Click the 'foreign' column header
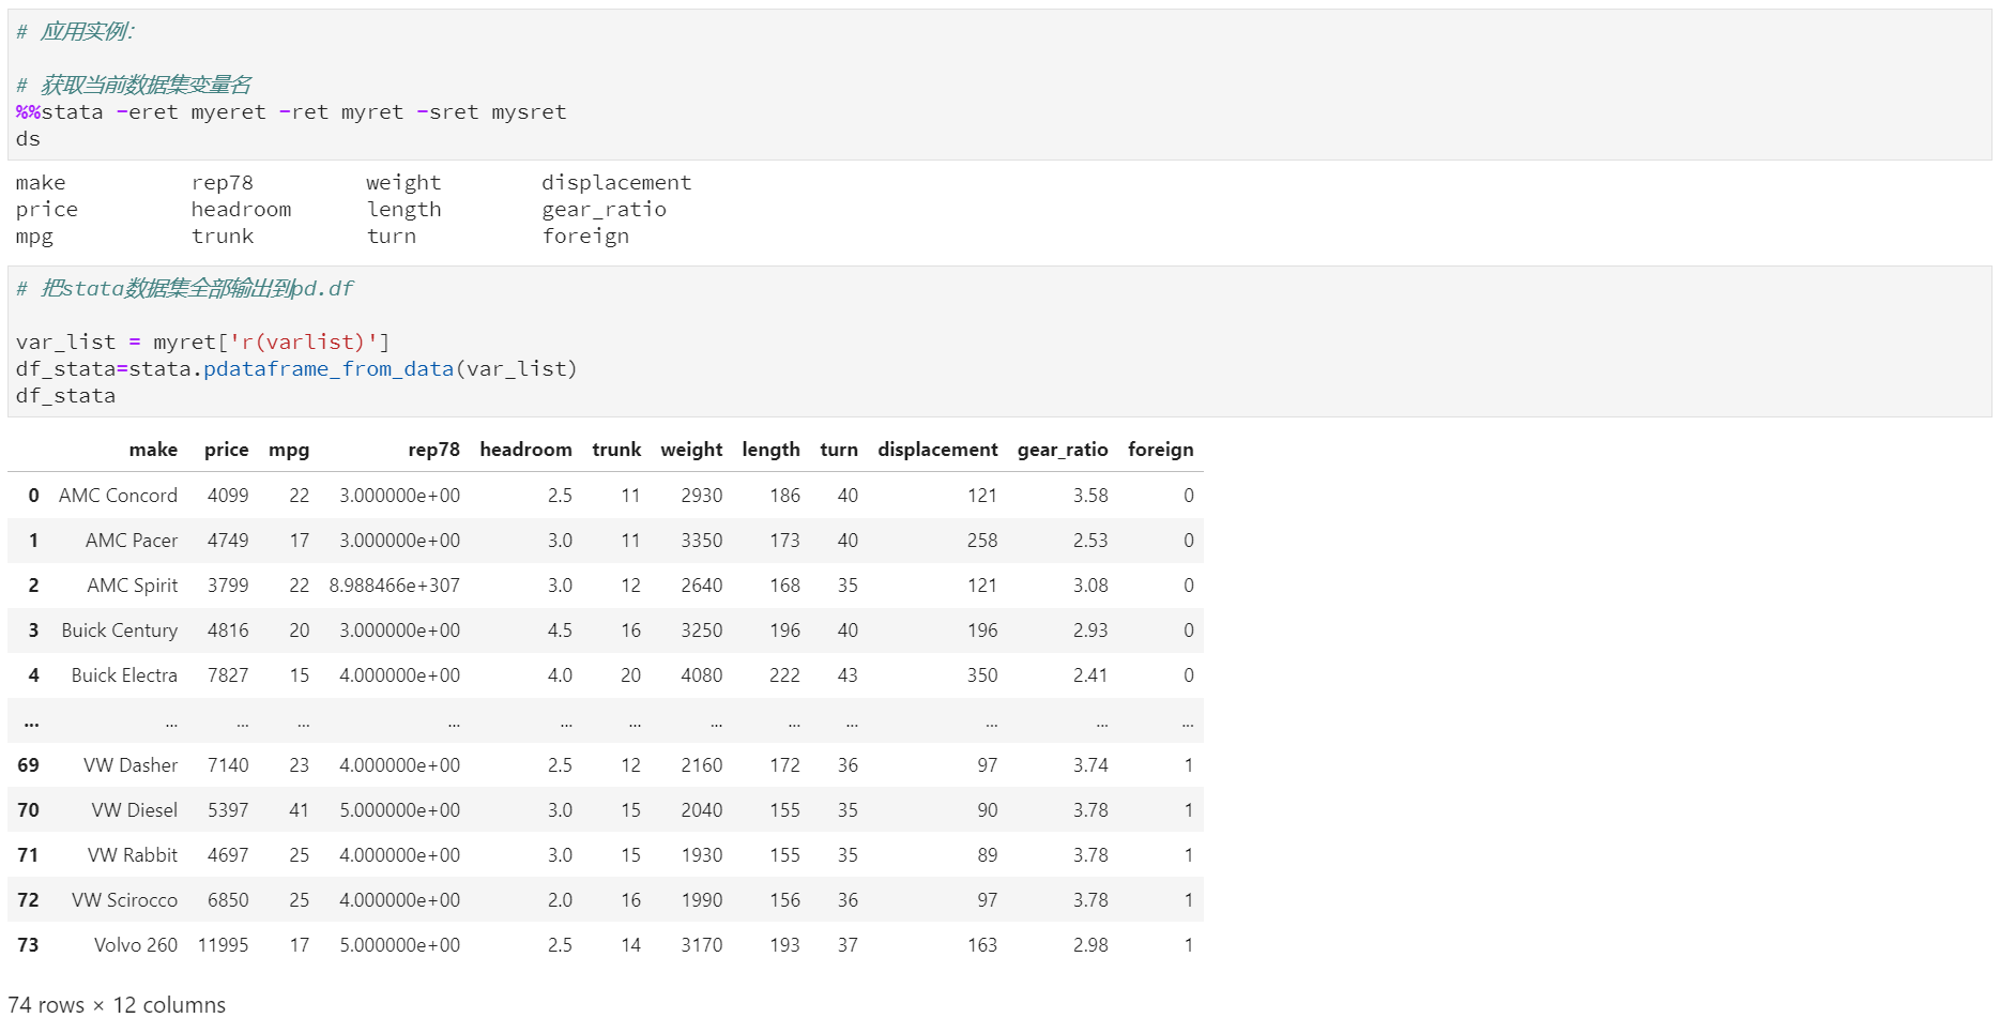Screen dimensions: 2000x1033 1161,450
